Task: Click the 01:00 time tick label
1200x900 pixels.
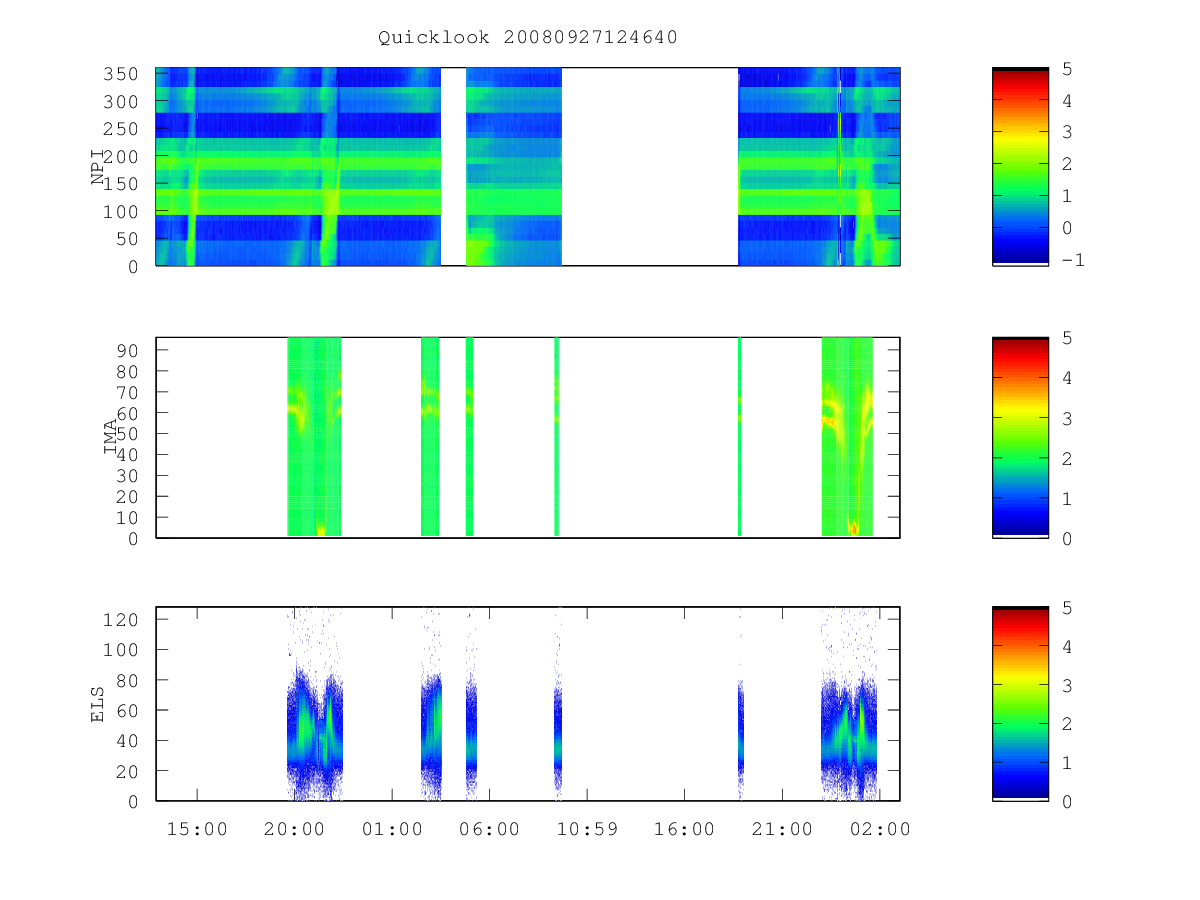Action: (392, 829)
